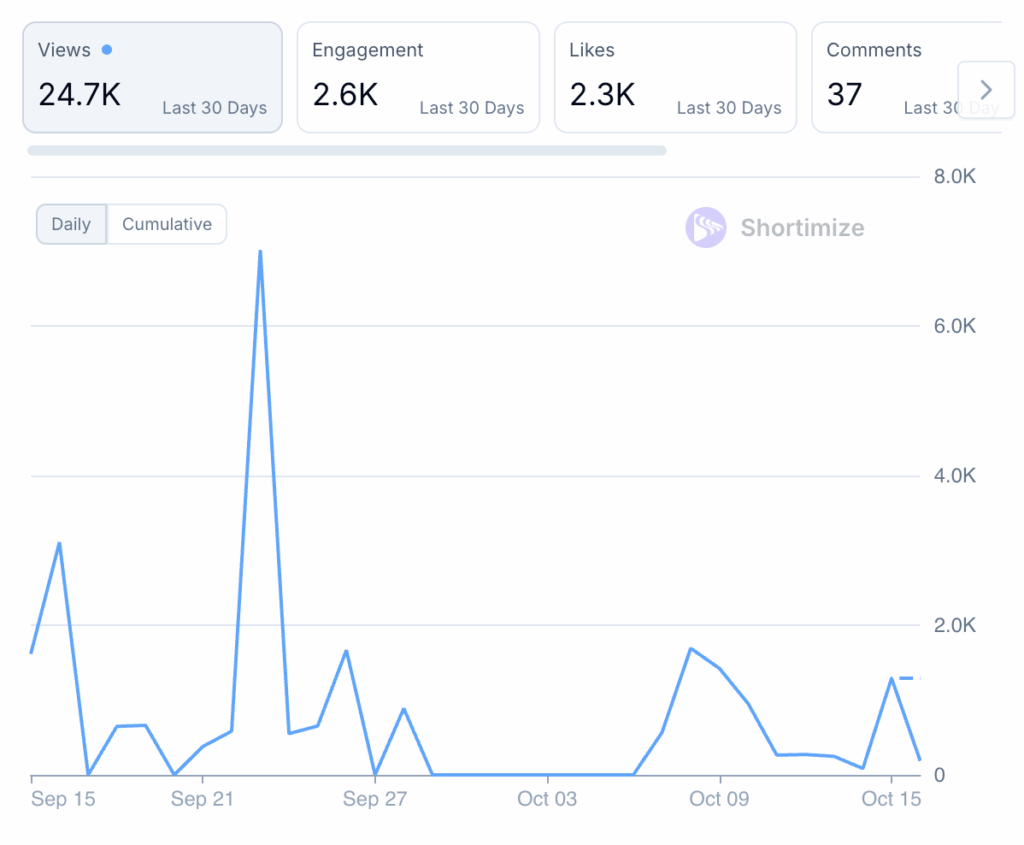Click the Oct 09 date label
1024x845 pixels.
(719, 798)
